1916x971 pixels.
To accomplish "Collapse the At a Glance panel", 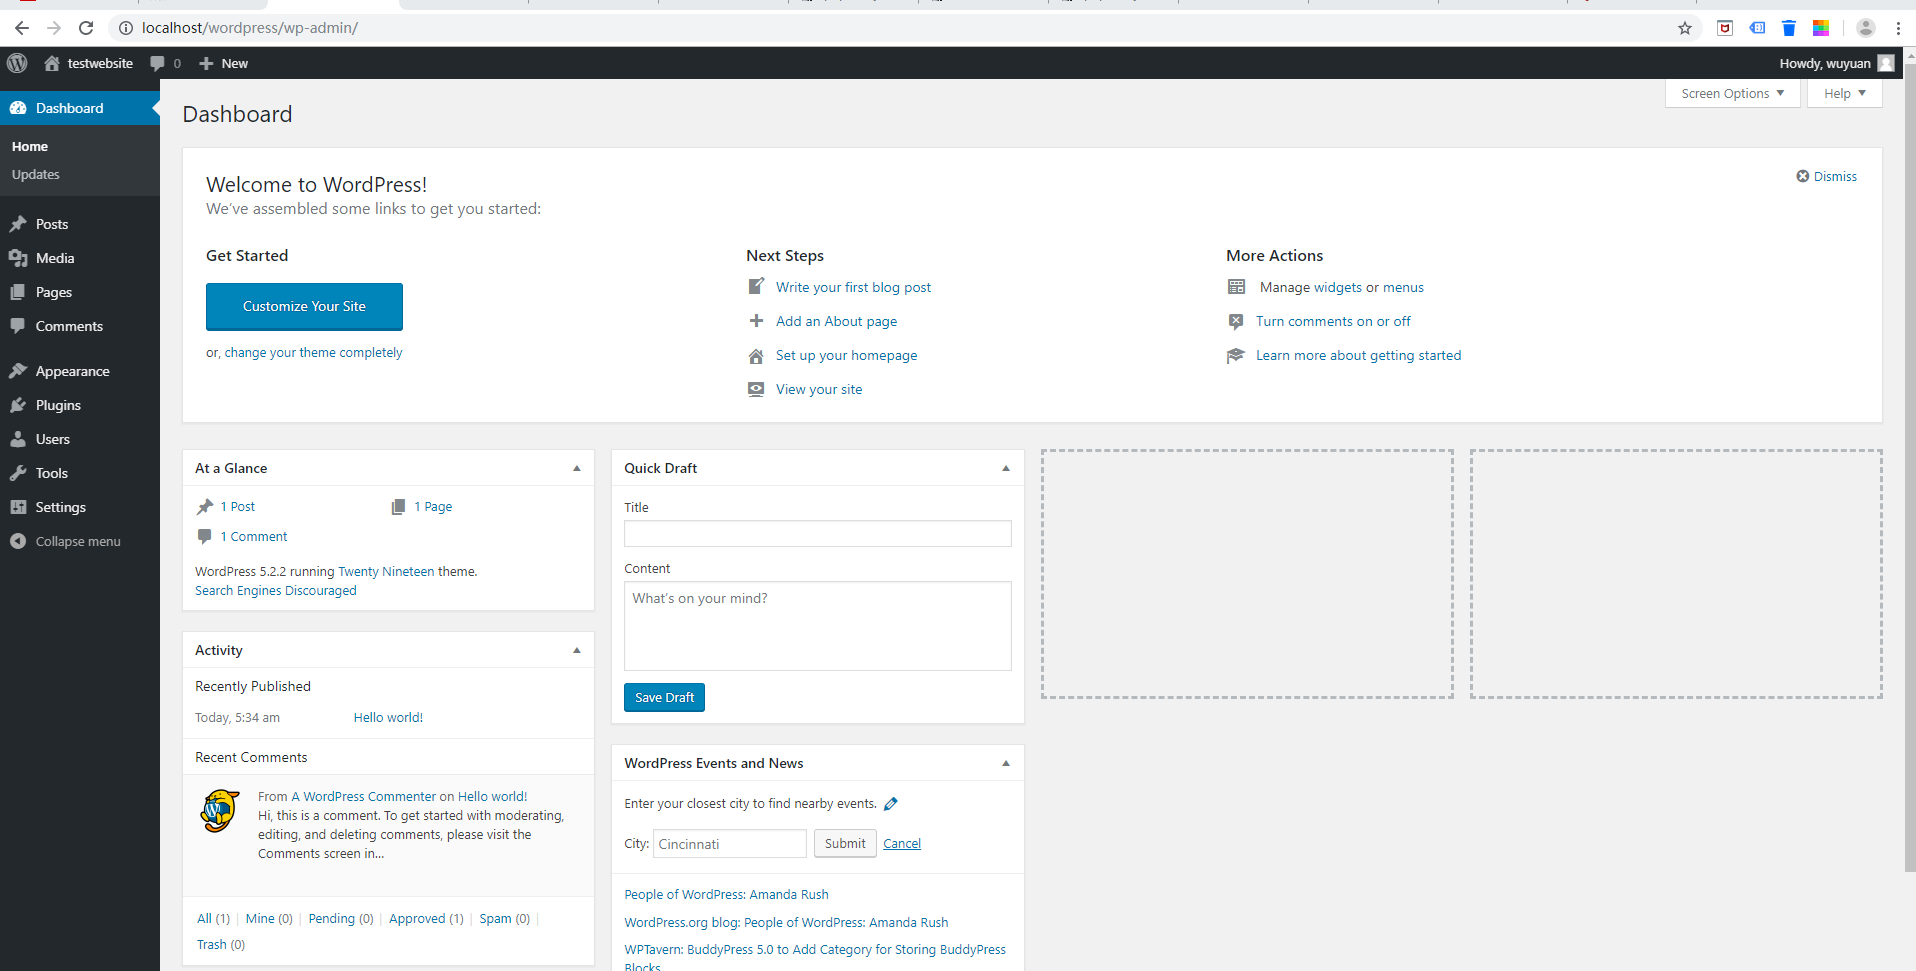I will click(577, 468).
